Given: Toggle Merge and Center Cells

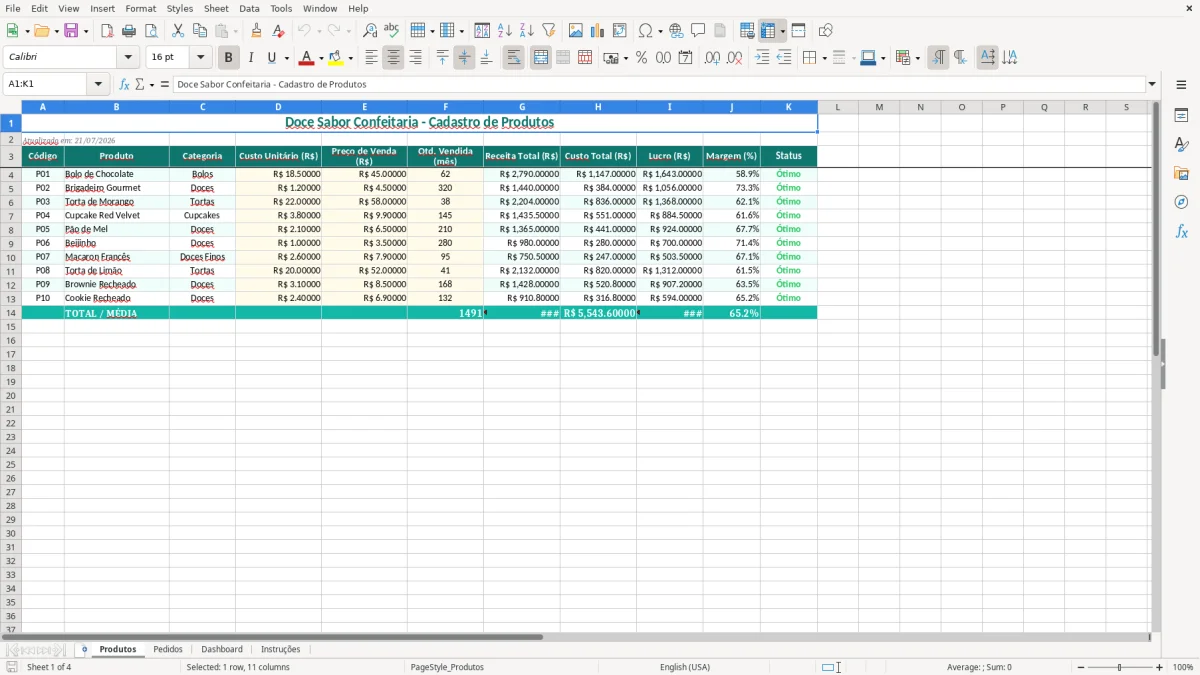Looking at the screenshot, I should 541,58.
